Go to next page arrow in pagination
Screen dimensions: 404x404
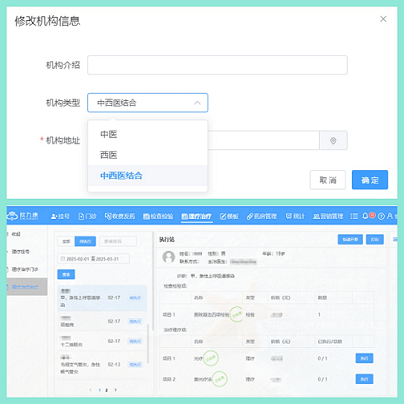click(x=115, y=390)
